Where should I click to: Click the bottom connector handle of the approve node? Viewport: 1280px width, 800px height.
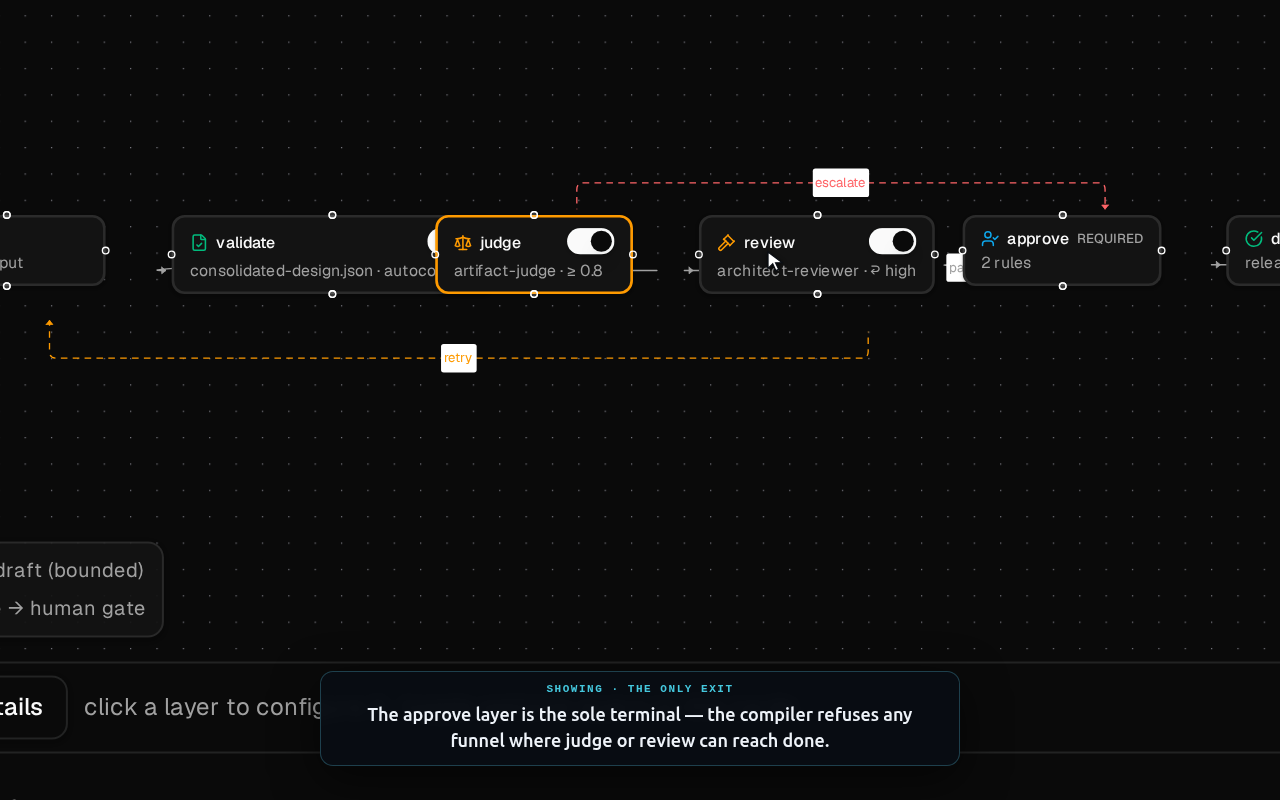1063,286
